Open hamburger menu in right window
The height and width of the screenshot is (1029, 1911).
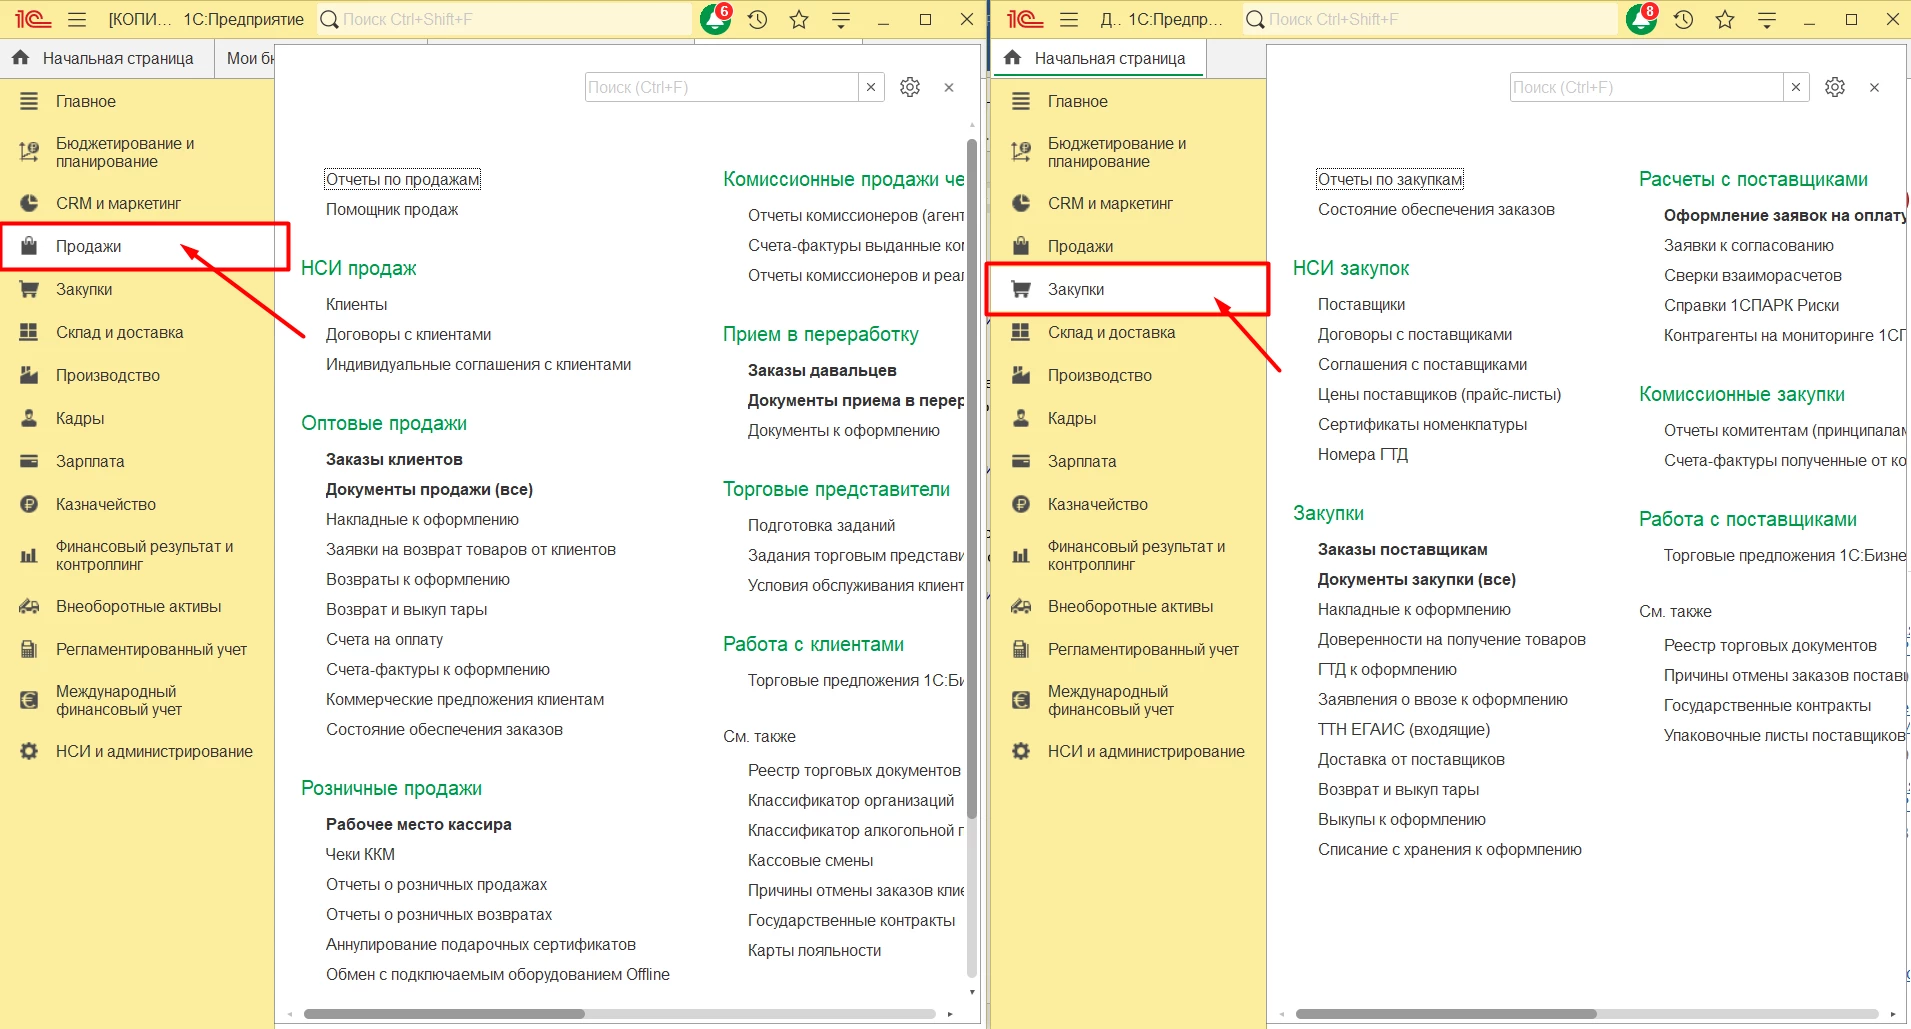click(x=1069, y=19)
